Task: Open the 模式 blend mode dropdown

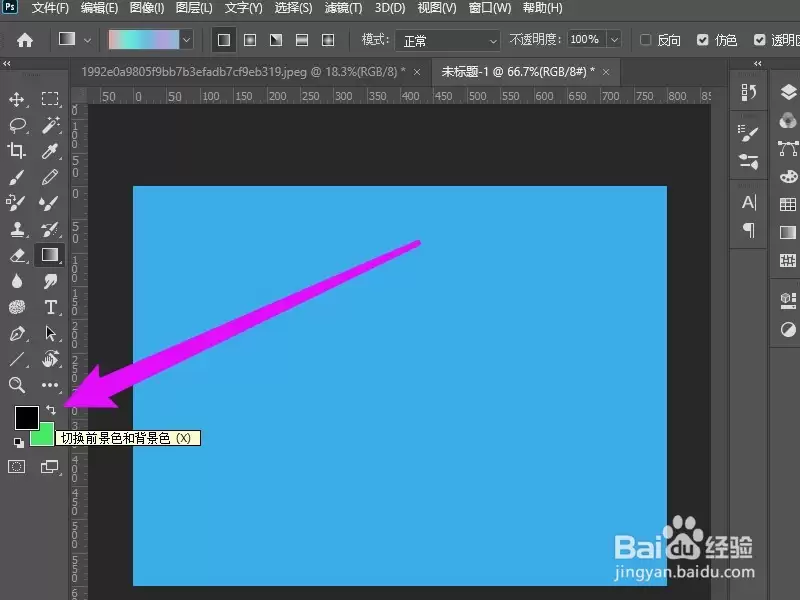Action: point(447,40)
